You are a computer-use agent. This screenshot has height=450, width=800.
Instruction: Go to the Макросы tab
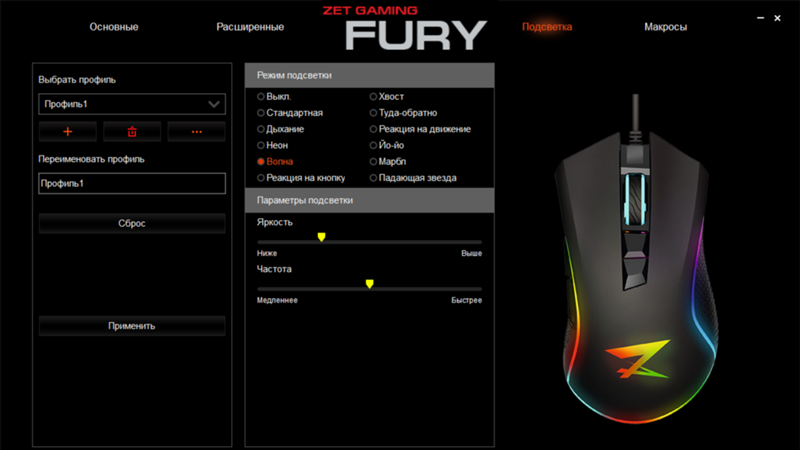click(665, 27)
